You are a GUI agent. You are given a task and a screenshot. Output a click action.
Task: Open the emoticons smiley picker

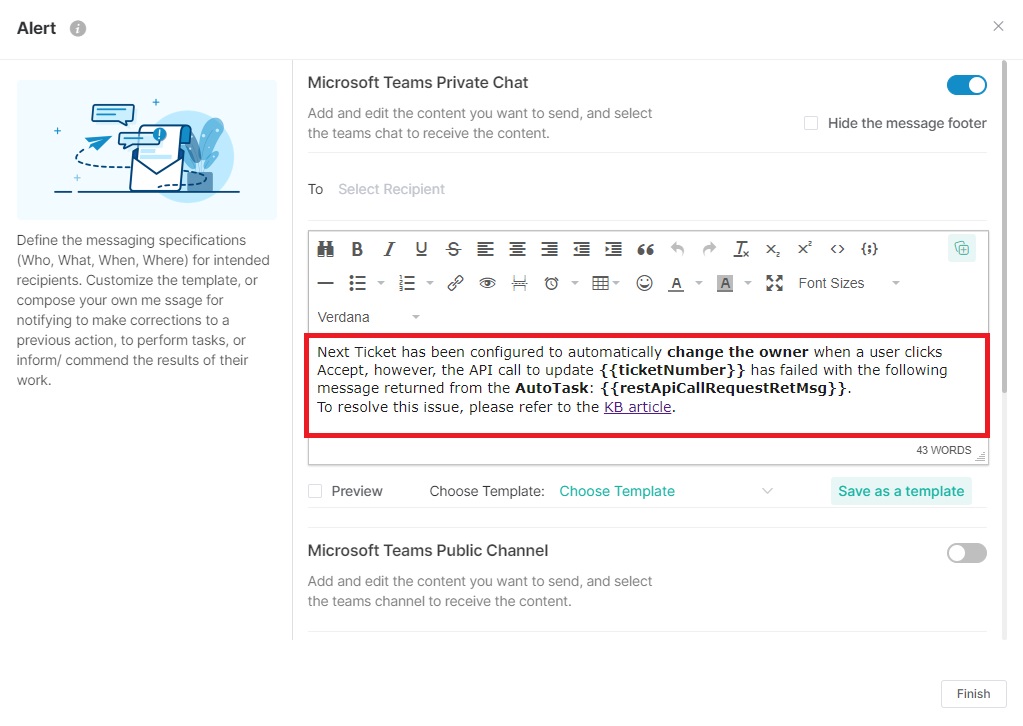(644, 283)
